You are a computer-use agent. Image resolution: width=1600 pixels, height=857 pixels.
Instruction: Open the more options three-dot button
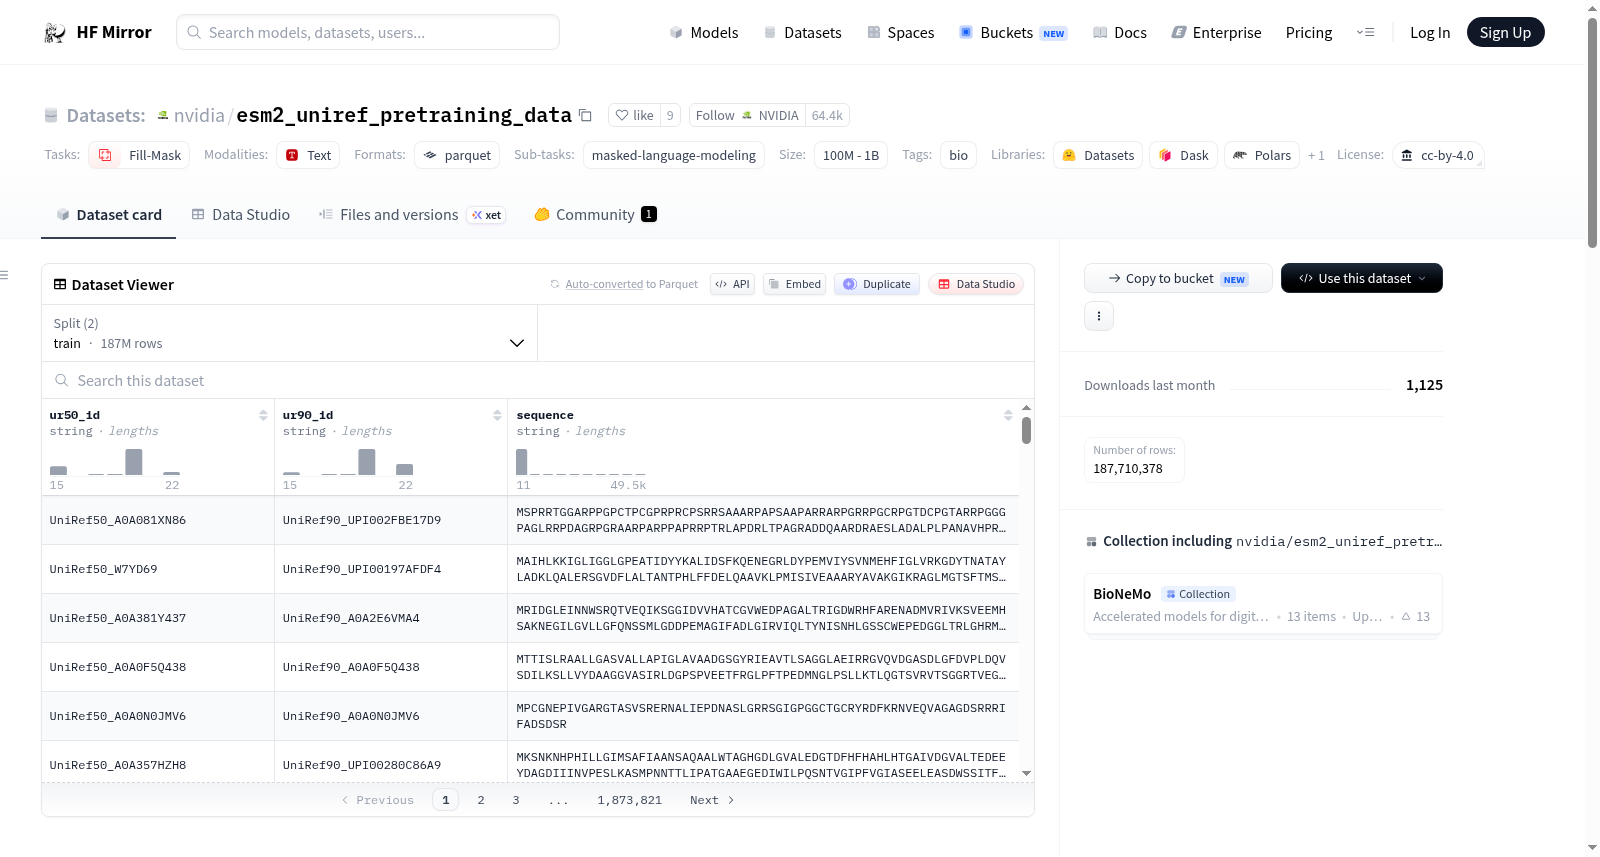(x=1099, y=316)
